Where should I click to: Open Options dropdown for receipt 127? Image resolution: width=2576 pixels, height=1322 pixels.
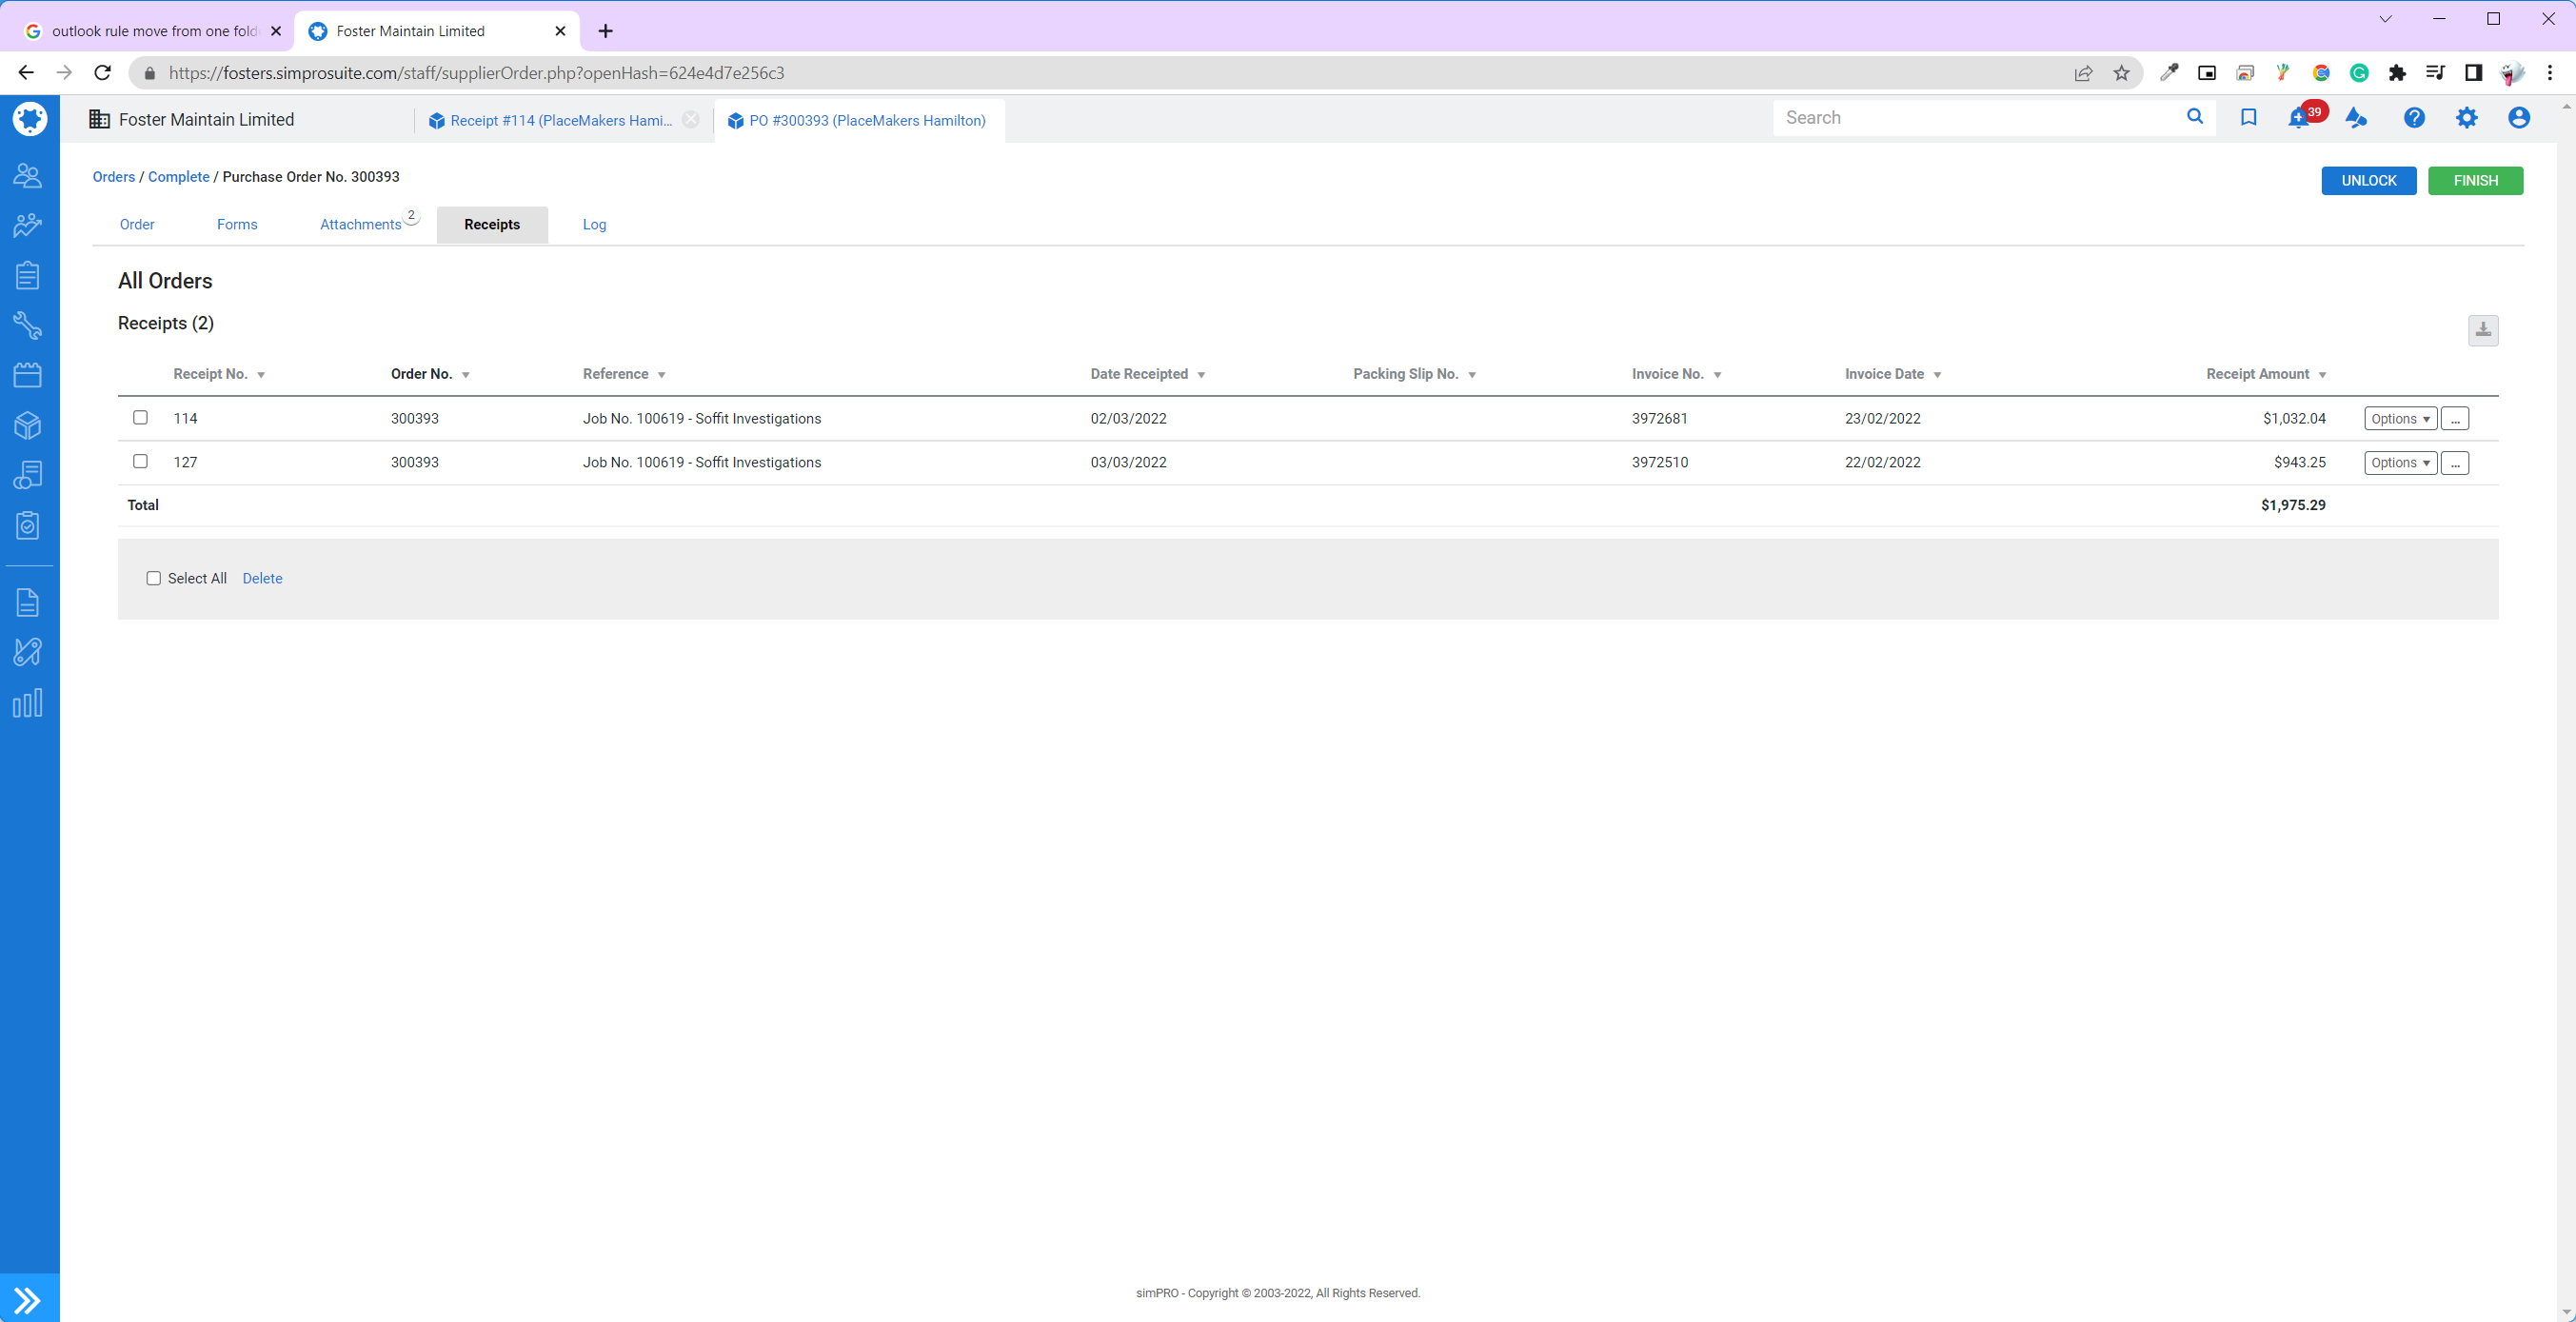click(x=2400, y=463)
